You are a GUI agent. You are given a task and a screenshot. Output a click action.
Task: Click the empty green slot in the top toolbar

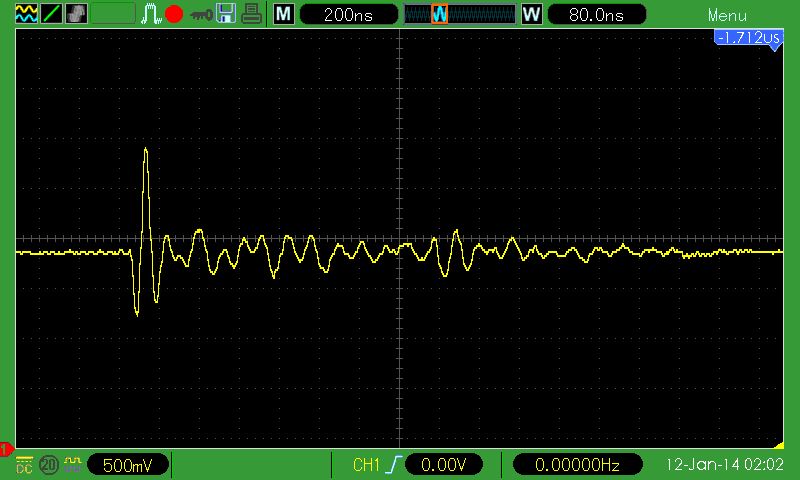click(x=113, y=14)
